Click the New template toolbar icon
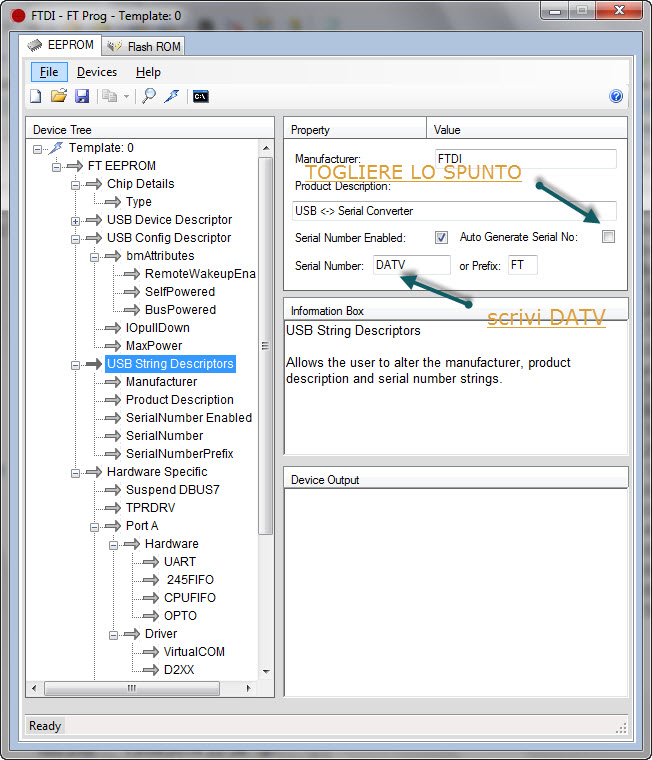The image size is (652, 760). 35,96
